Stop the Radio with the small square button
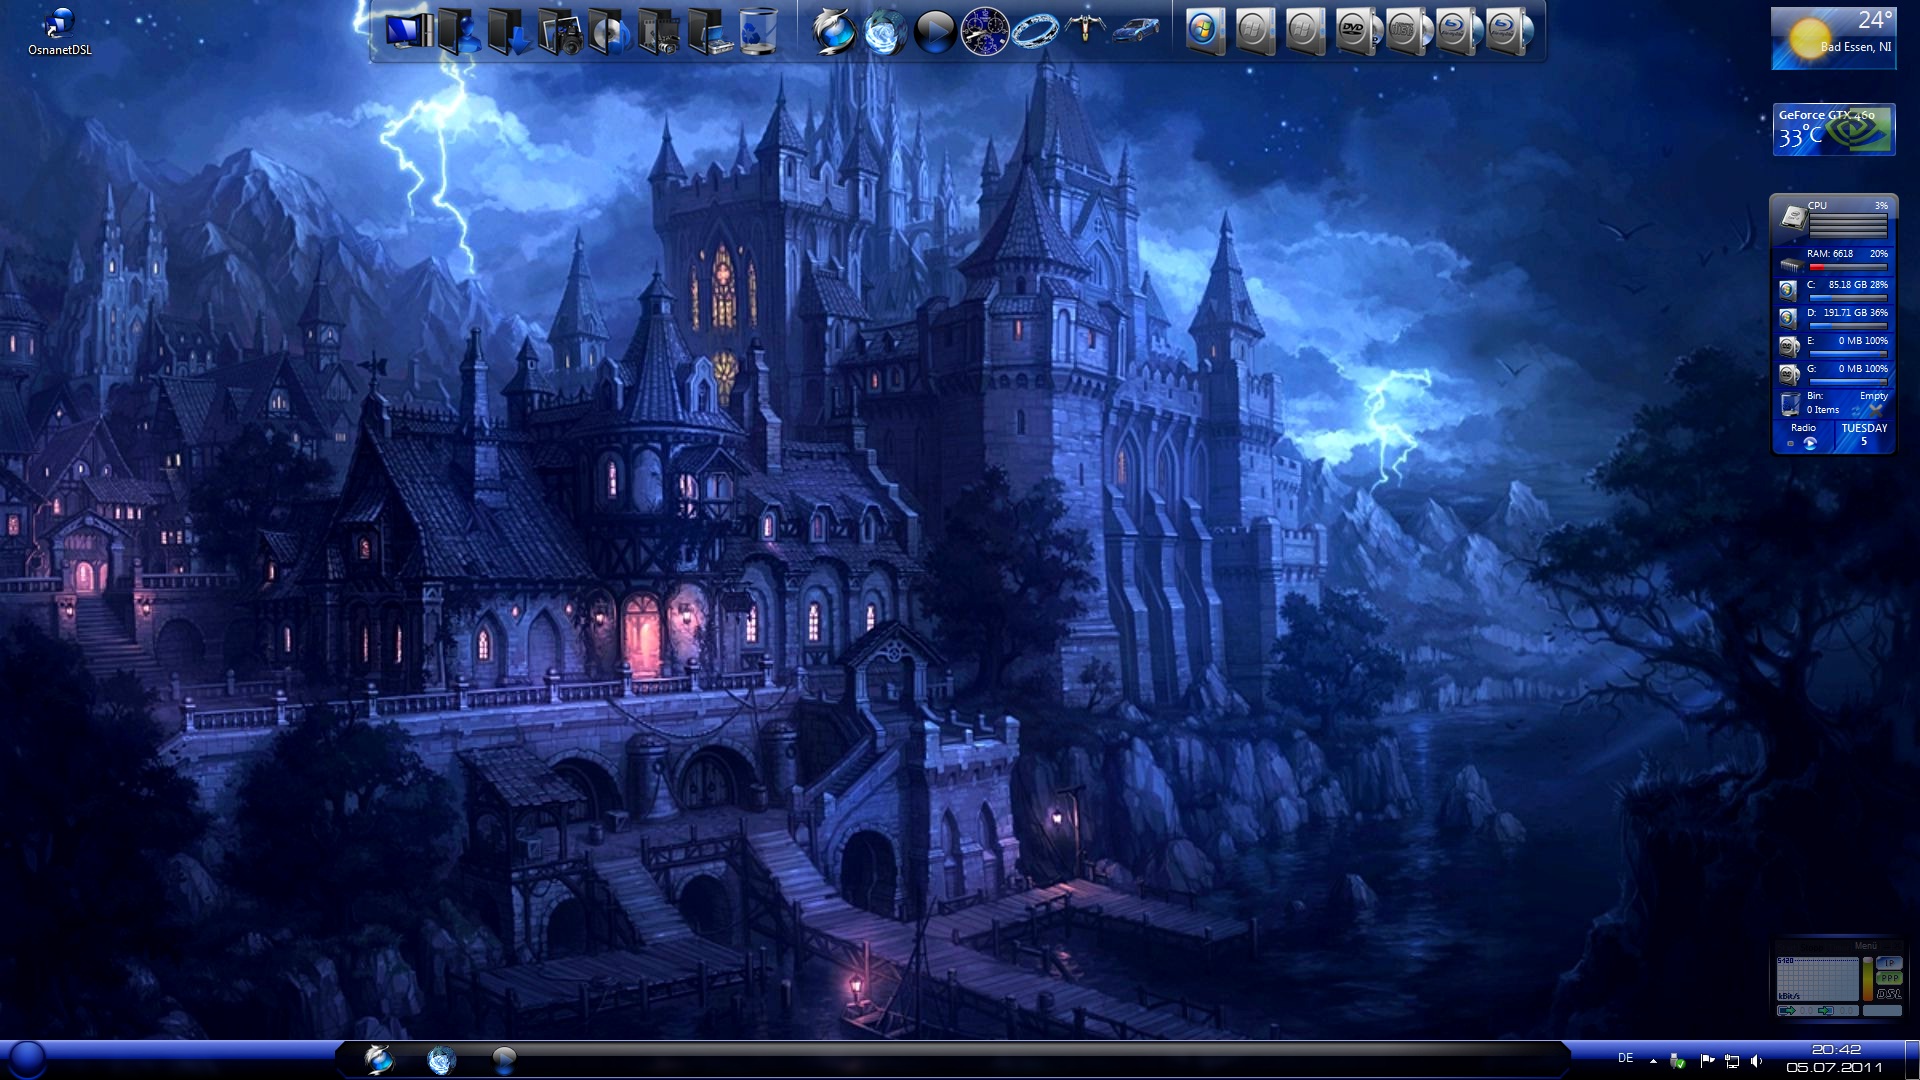The width and height of the screenshot is (1920, 1080). point(1790,444)
